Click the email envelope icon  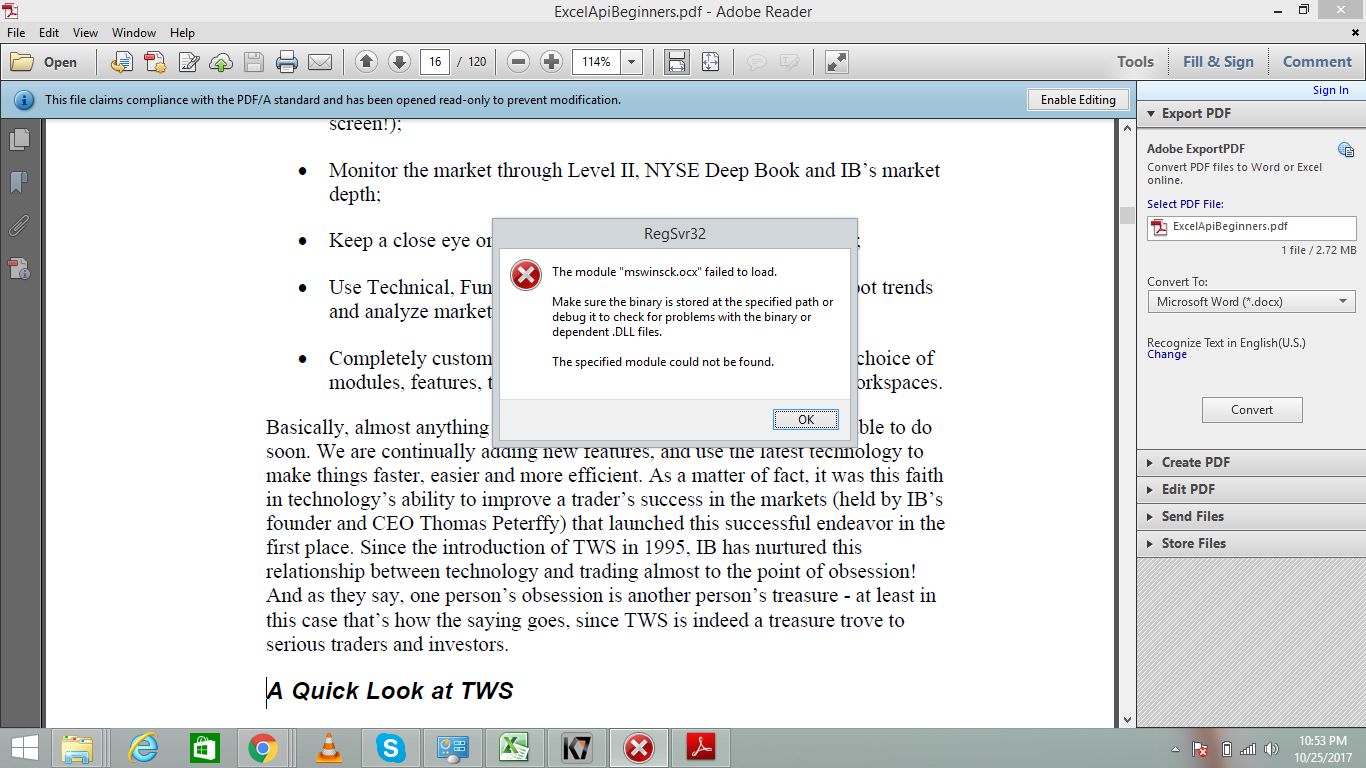coord(320,62)
